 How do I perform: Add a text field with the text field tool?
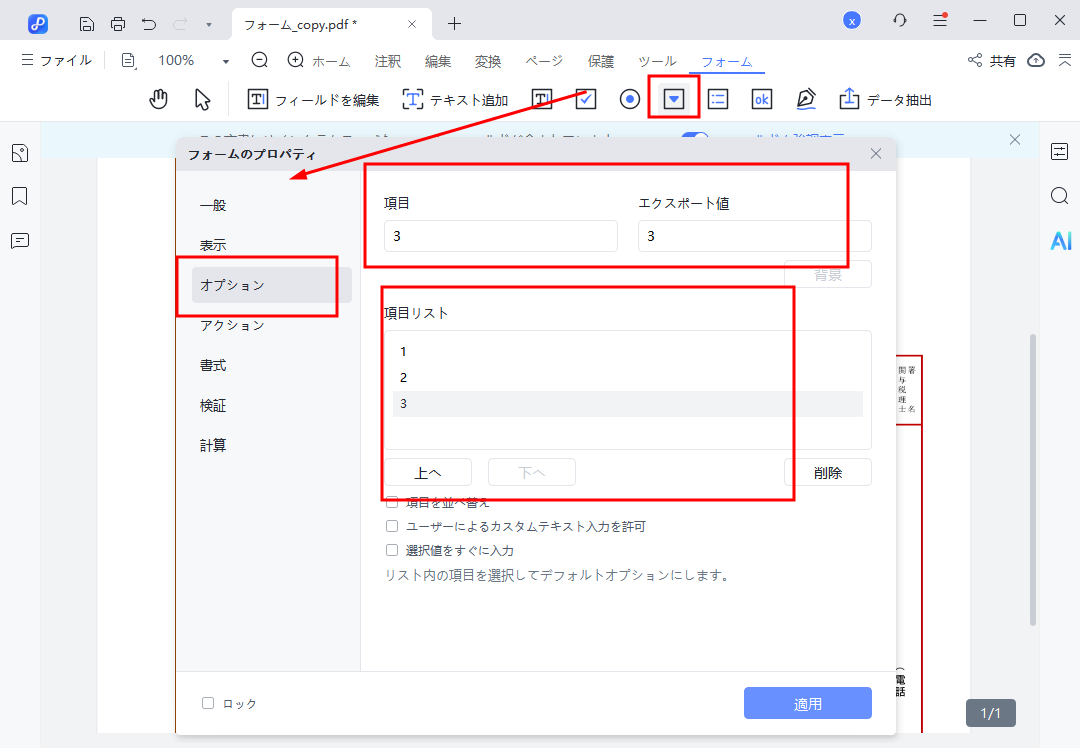541,98
